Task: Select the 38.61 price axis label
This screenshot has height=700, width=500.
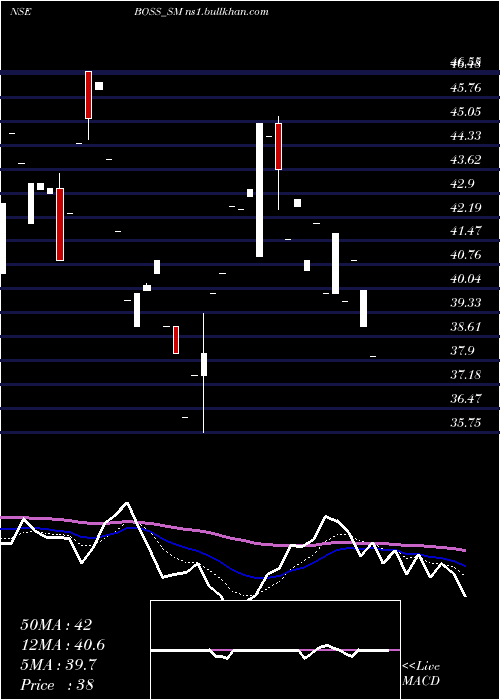Action: (x=466, y=327)
